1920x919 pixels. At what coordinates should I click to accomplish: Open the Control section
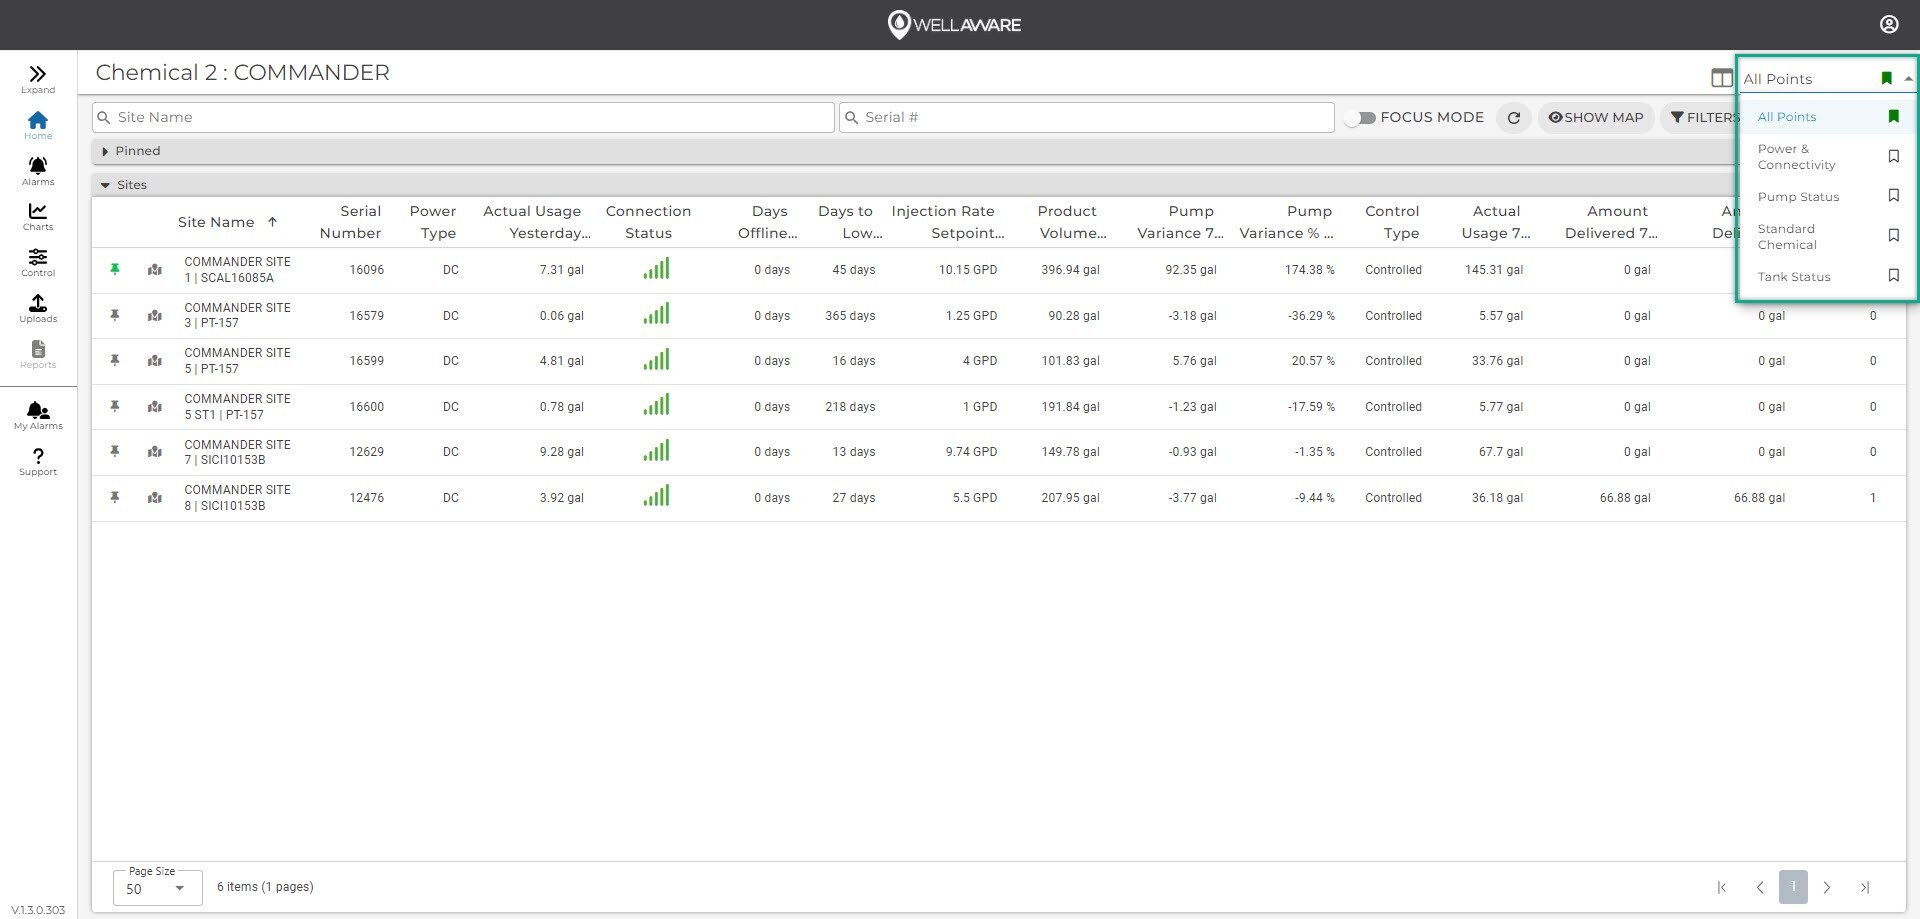tap(38, 262)
